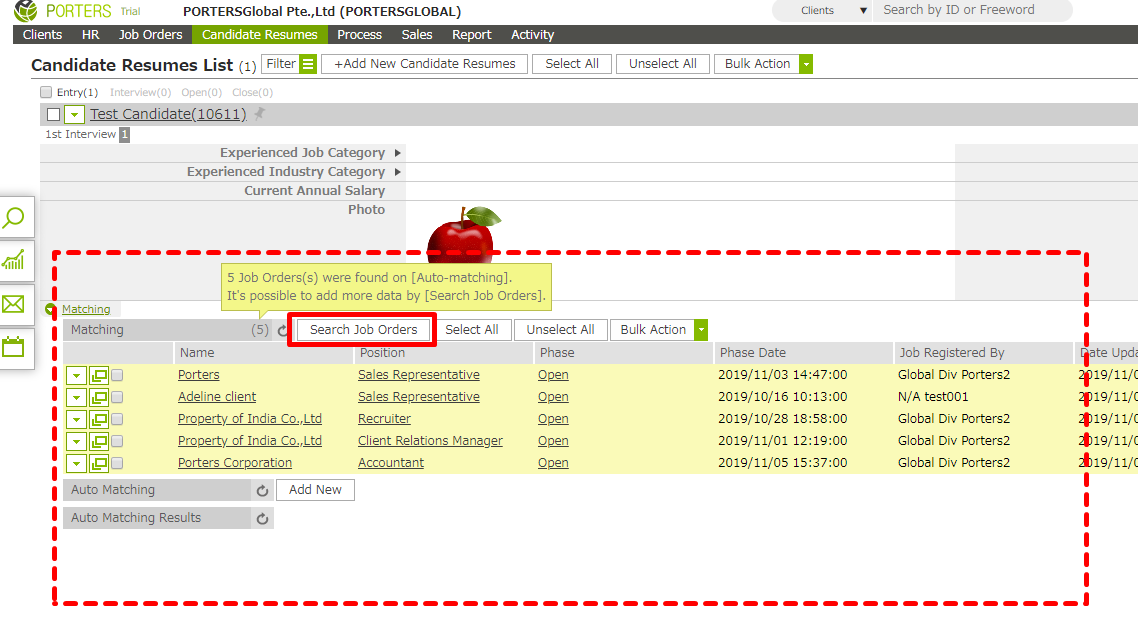This screenshot has width=1138, height=626.
Task: Open the Activity menu
Action: [x=532, y=35]
